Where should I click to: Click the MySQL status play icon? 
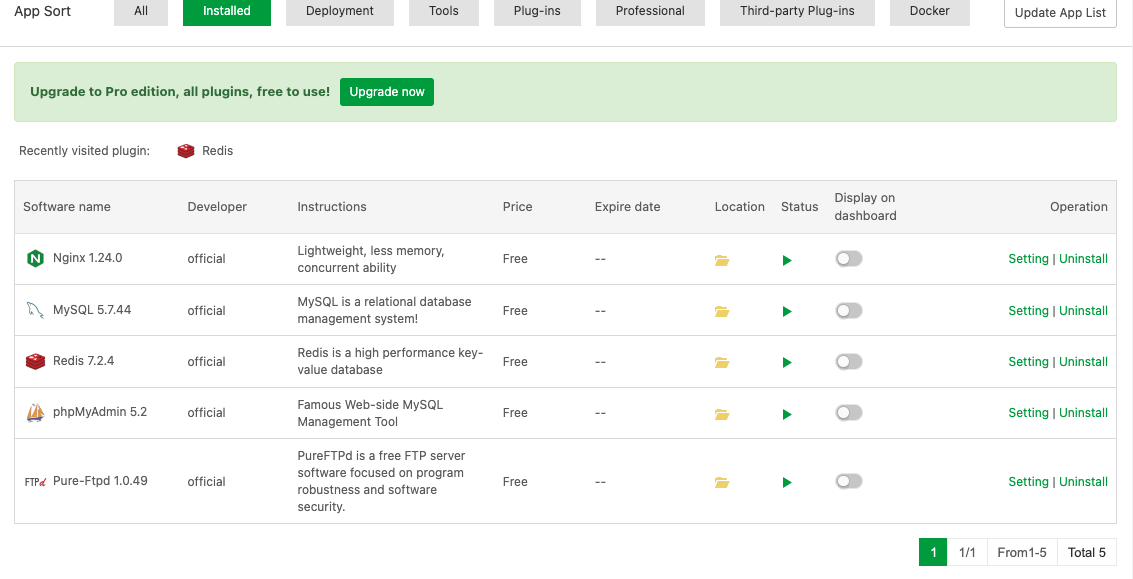click(x=787, y=311)
